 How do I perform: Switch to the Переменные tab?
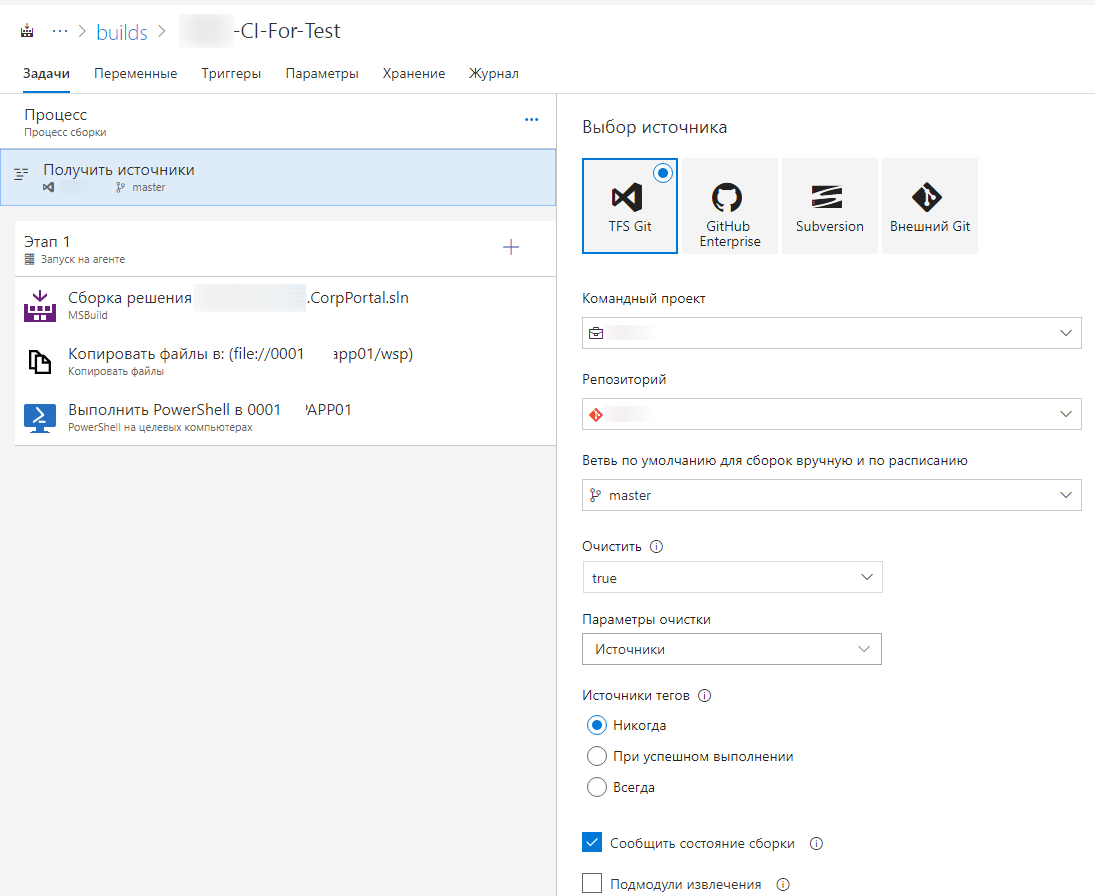135,73
